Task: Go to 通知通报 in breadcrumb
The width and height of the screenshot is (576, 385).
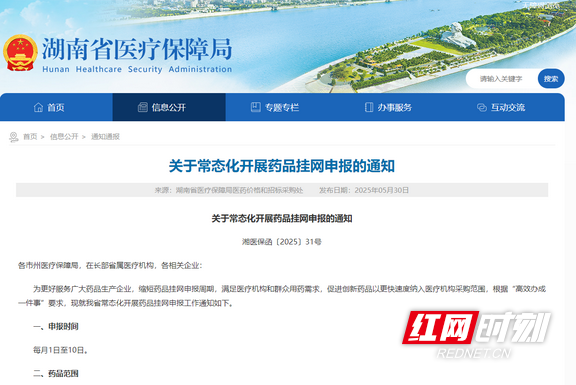Action: [105, 137]
